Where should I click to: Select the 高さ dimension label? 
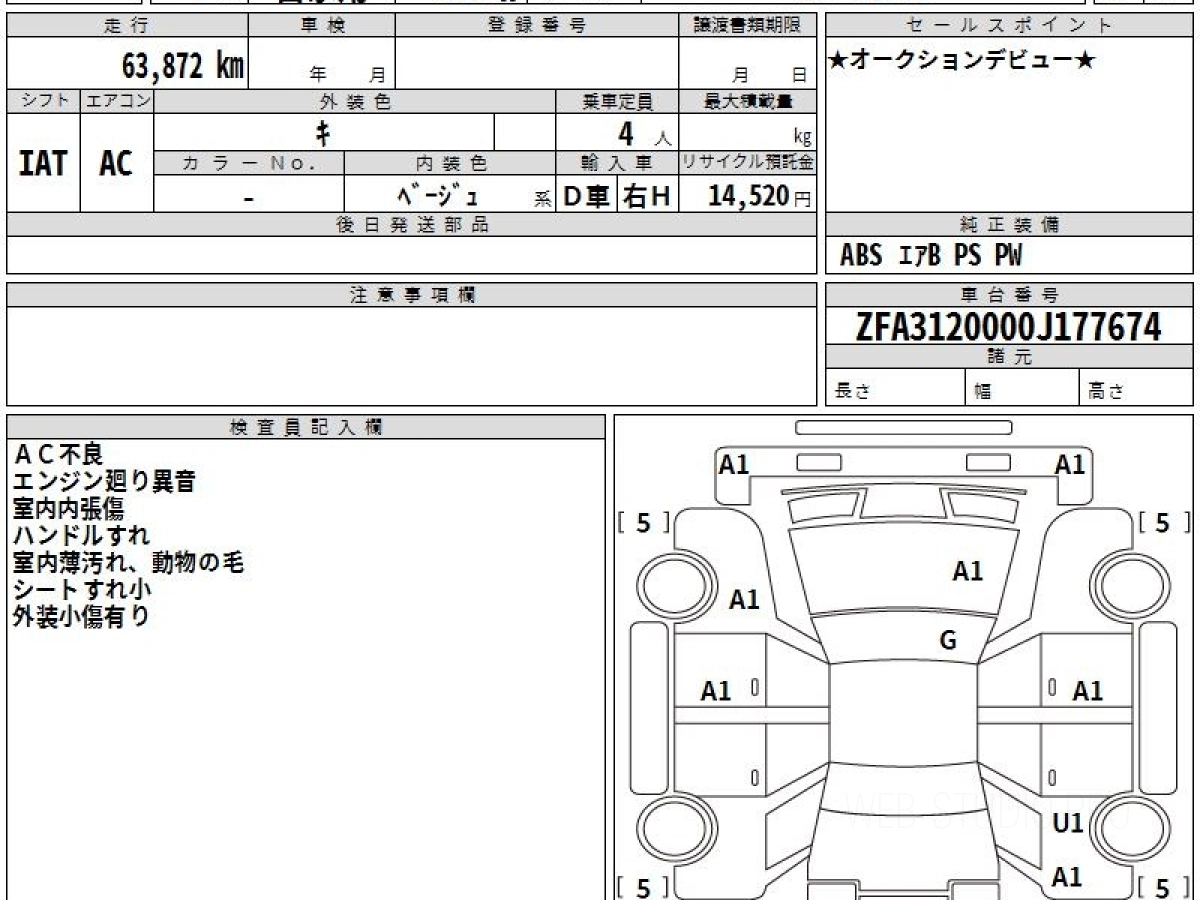pos(1106,392)
